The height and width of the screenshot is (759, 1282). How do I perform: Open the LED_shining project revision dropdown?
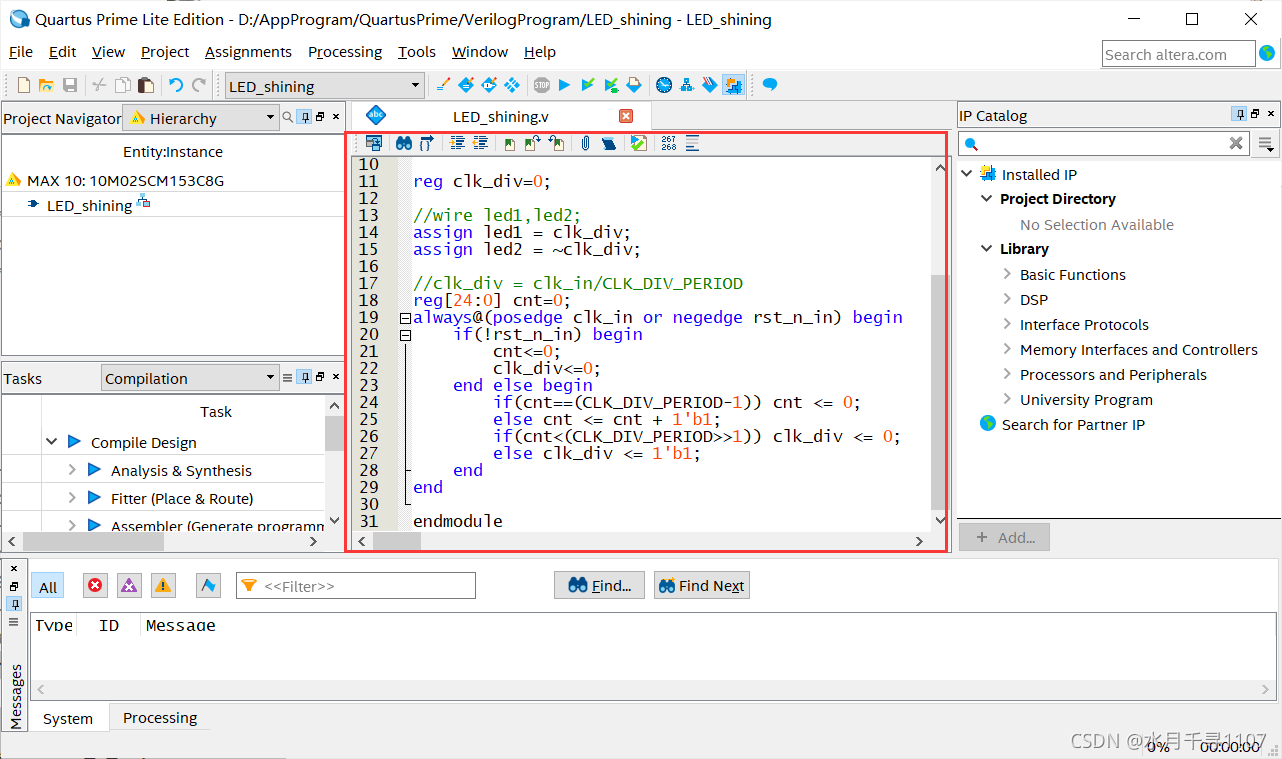click(325, 86)
